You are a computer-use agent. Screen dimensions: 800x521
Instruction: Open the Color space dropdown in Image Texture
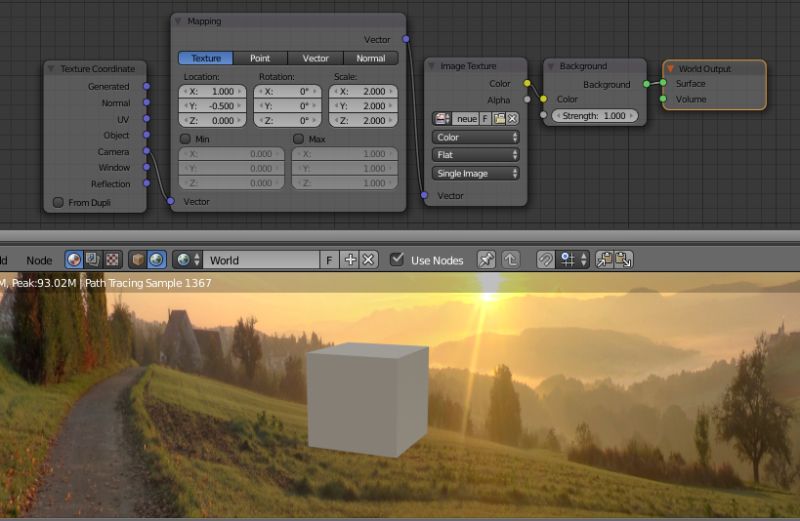point(476,137)
